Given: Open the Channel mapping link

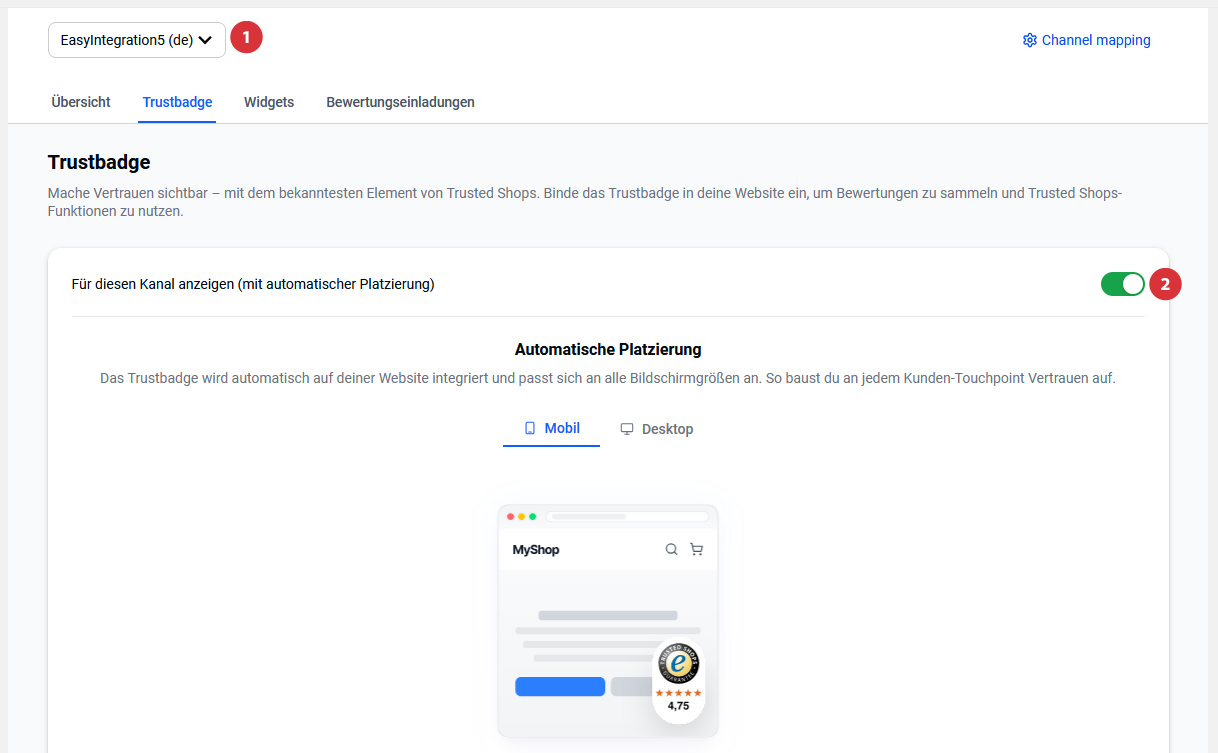Looking at the screenshot, I should tap(1095, 41).
